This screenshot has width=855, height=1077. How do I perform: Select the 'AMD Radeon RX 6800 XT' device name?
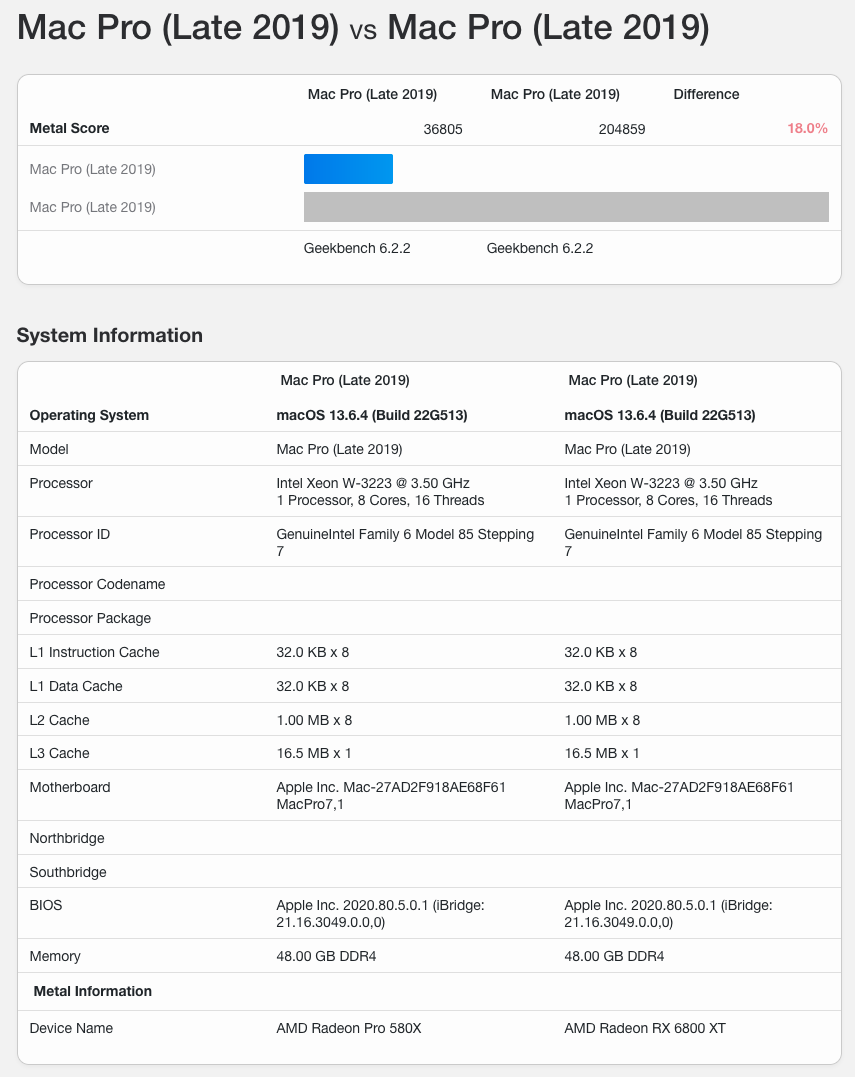point(645,1028)
